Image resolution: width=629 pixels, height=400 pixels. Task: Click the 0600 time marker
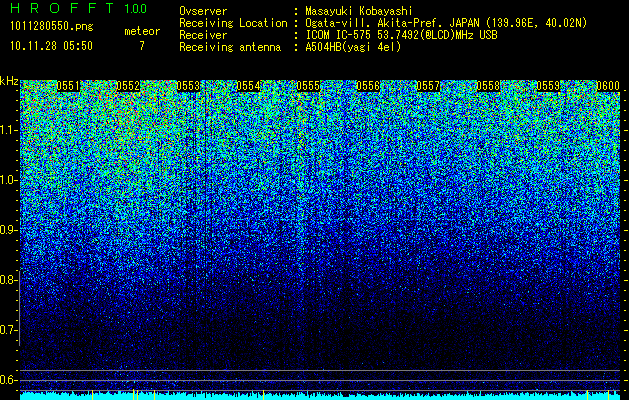point(608,86)
